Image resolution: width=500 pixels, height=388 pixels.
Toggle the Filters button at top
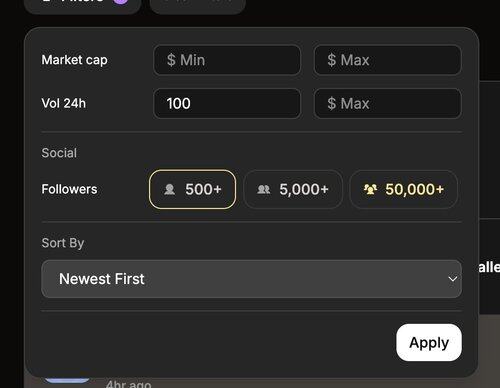coord(82,5)
